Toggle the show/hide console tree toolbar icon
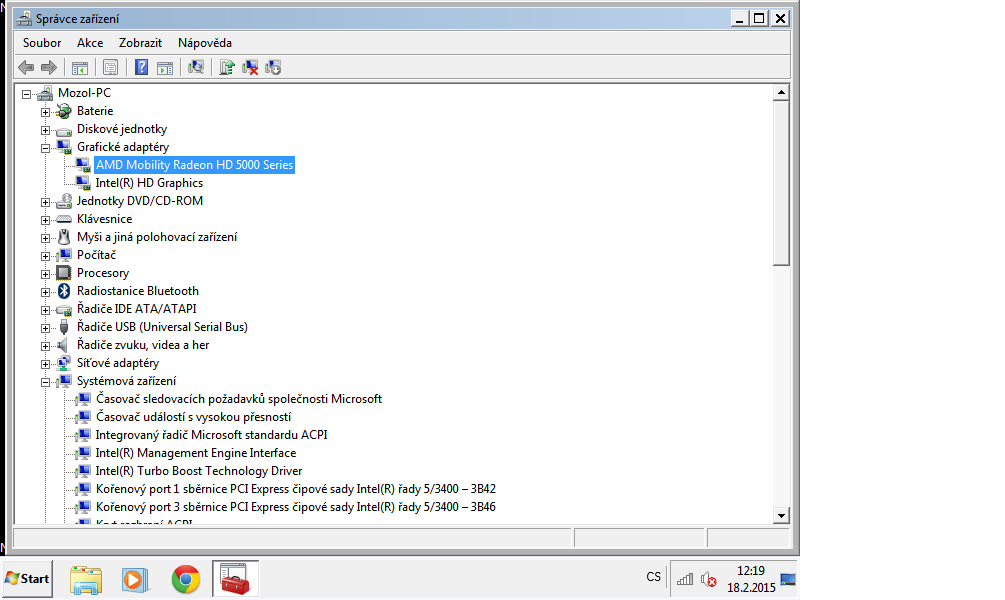This screenshot has width=1005, height=600. 80,67
